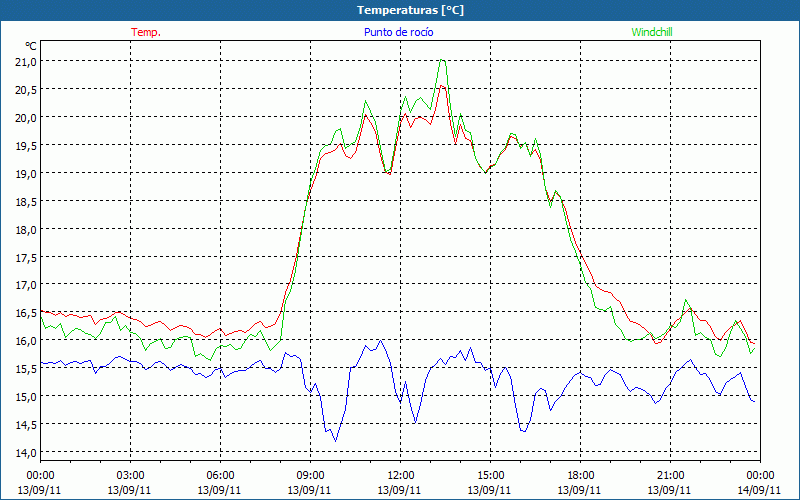The image size is (800, 500).
Task: Click the 16,5 y-axis value
Action: (x=26, y=312)
